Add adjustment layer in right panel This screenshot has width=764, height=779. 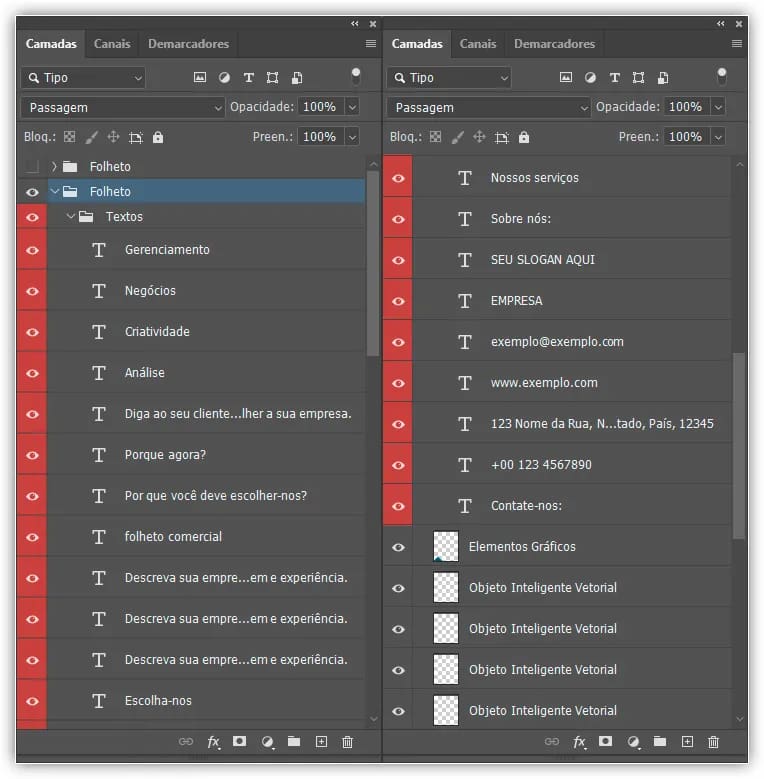point(632,742)
